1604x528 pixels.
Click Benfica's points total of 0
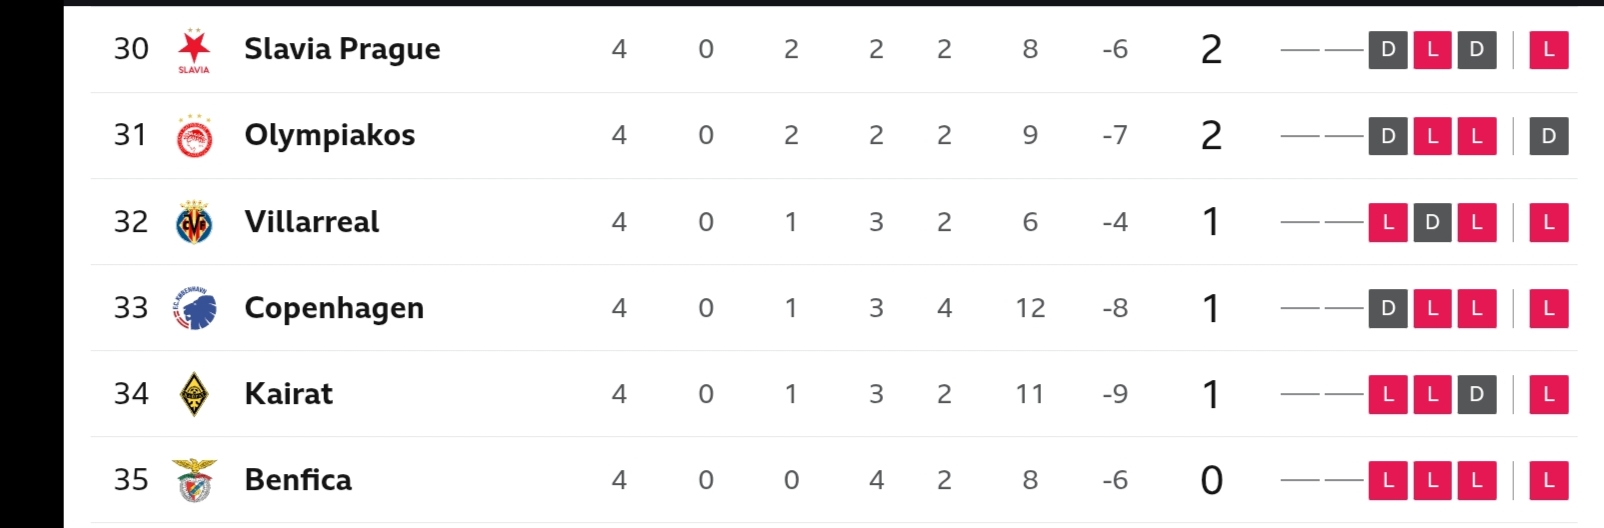point(1211,480)
